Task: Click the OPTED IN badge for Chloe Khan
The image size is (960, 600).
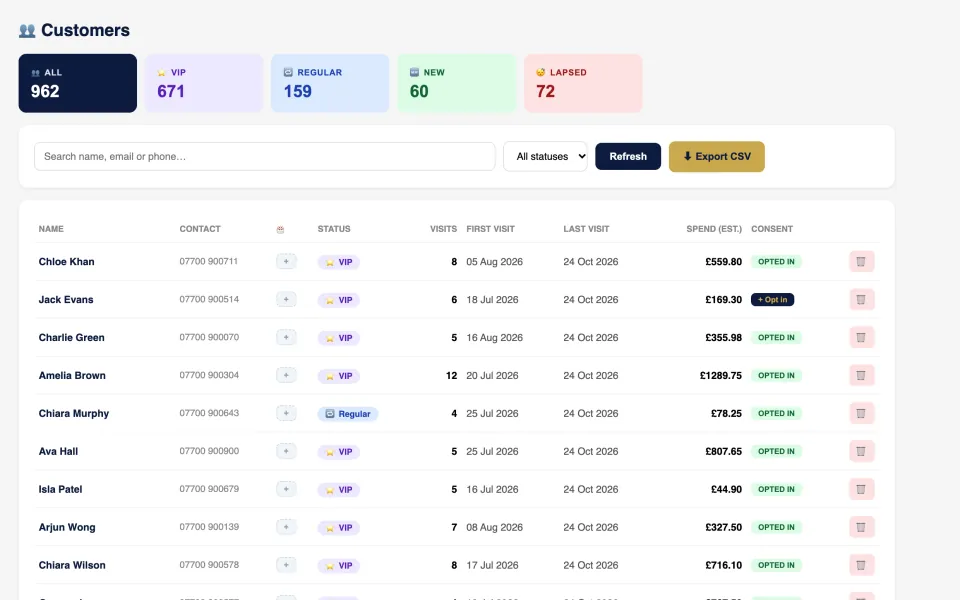Action: pyautogui.click(x=776, y=261)
